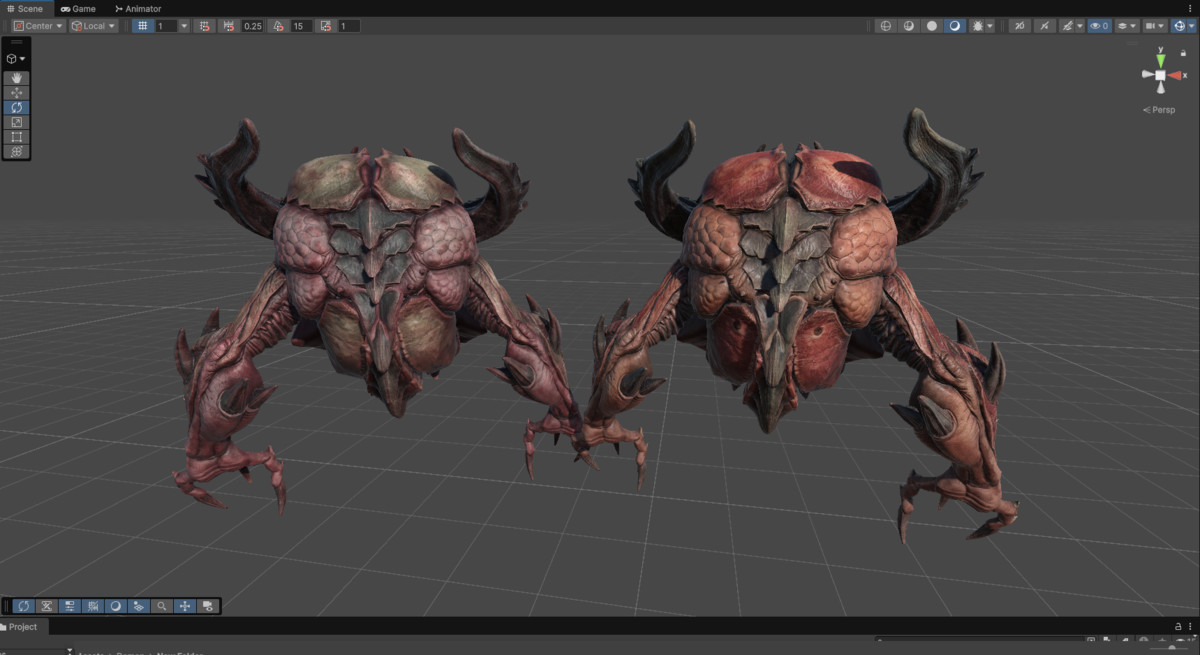The image size is (1200, 655).
Task: Click the orientation gizmo center cube
Action: pos(1160,75)
